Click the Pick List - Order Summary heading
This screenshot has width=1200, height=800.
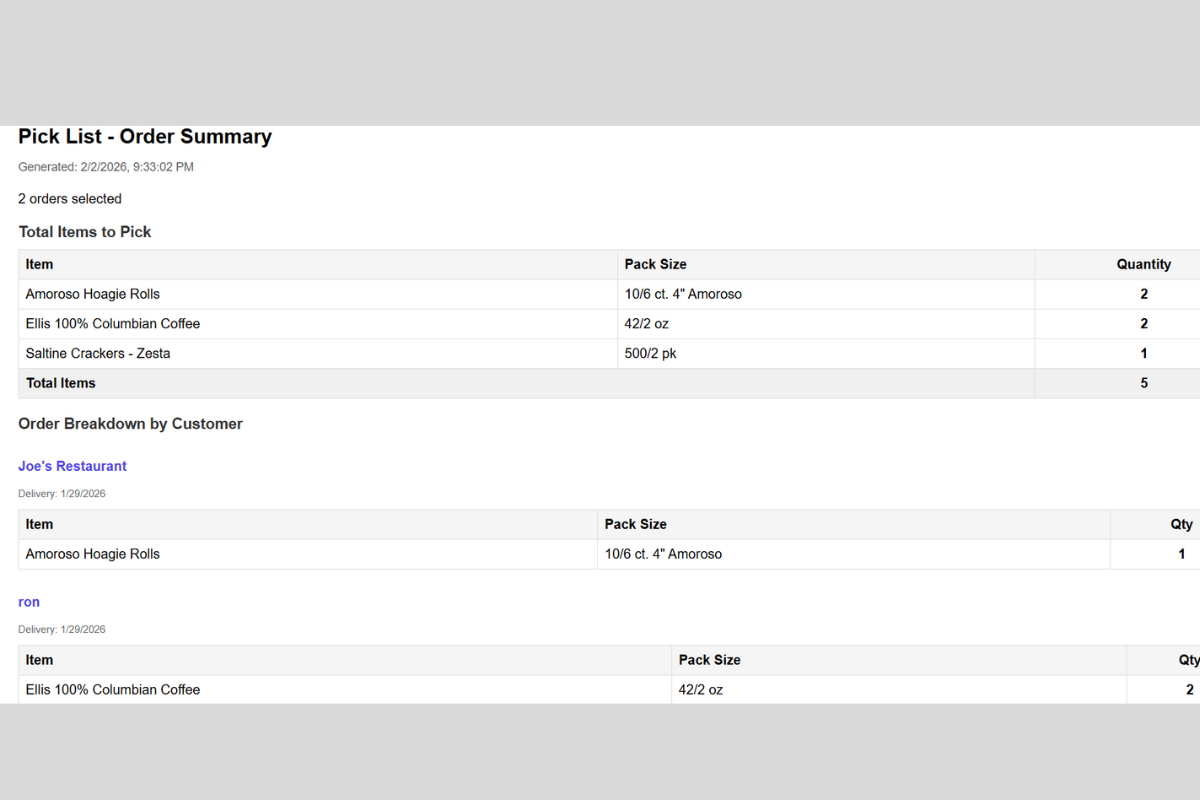pos(144,137)
